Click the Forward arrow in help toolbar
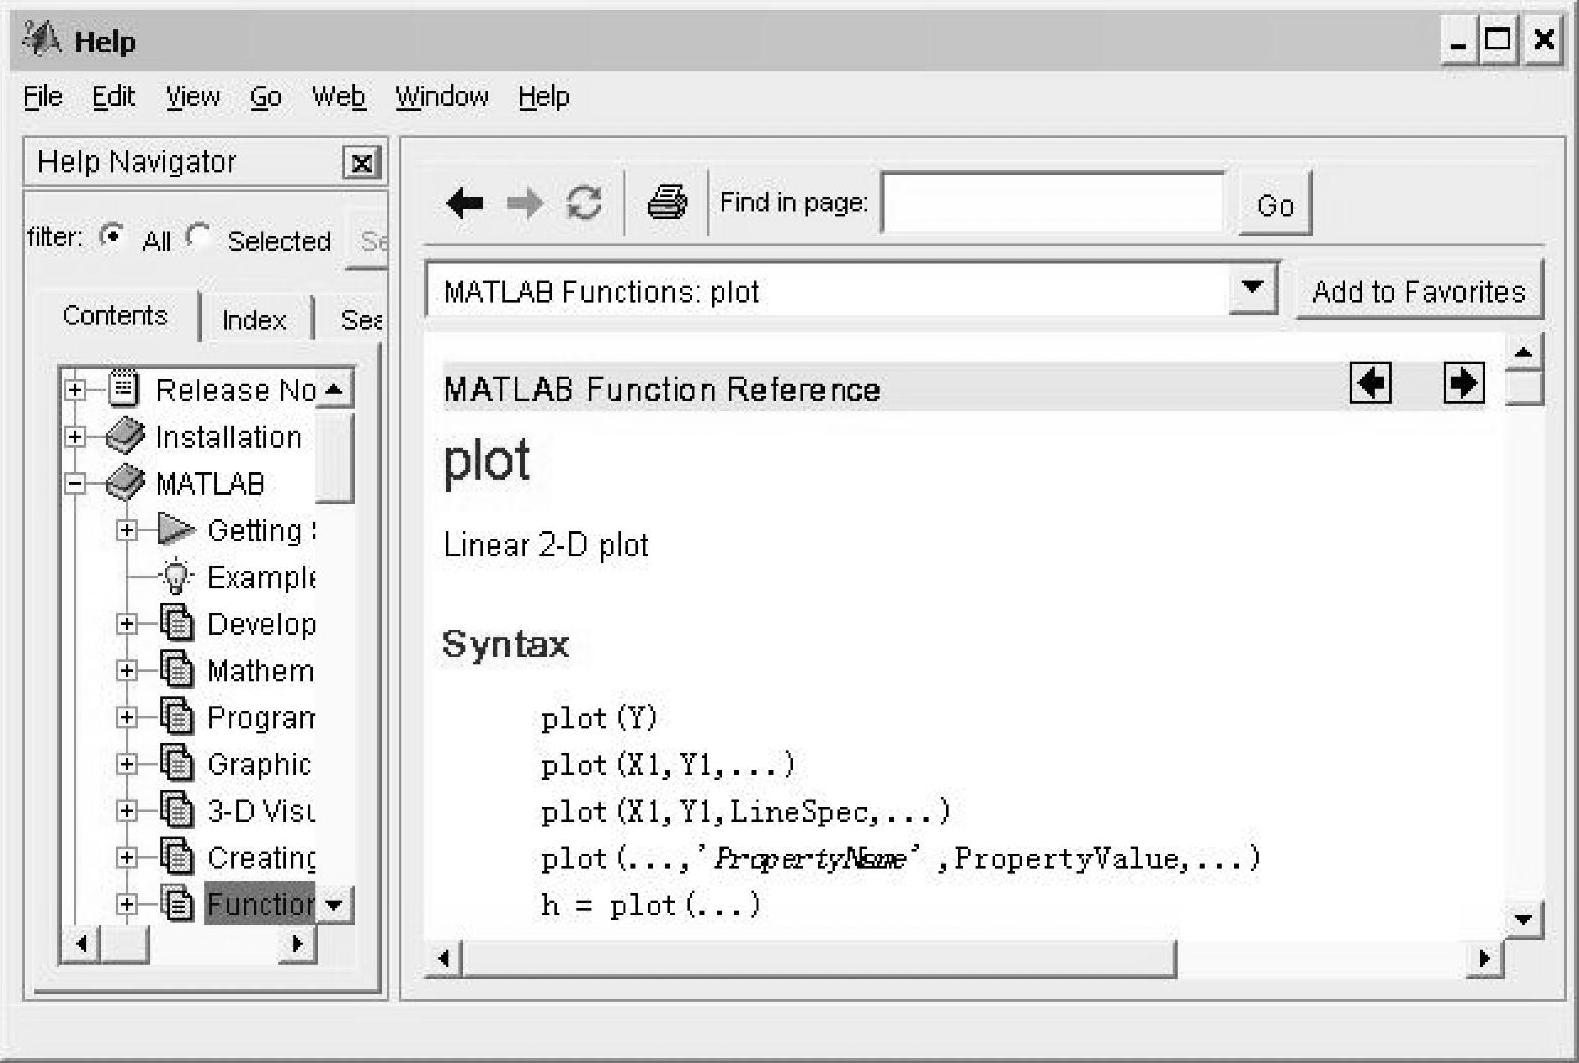 click(524, 203)
